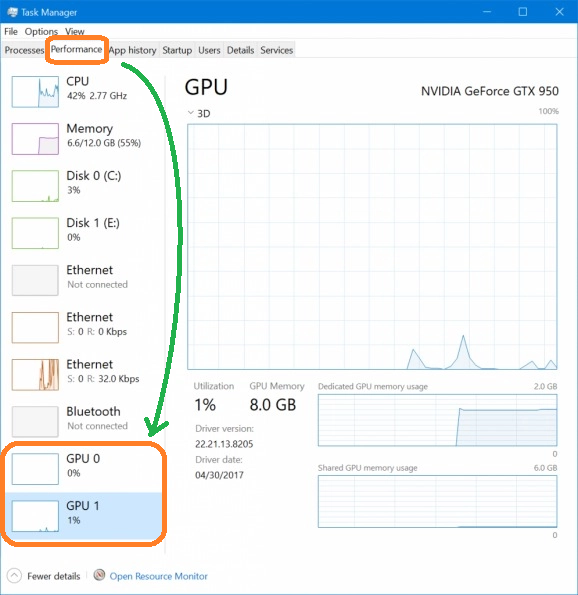578x595 pixels.
Task: Open the 3D engine dropdown chevron
Action: [x=191, y=113]
